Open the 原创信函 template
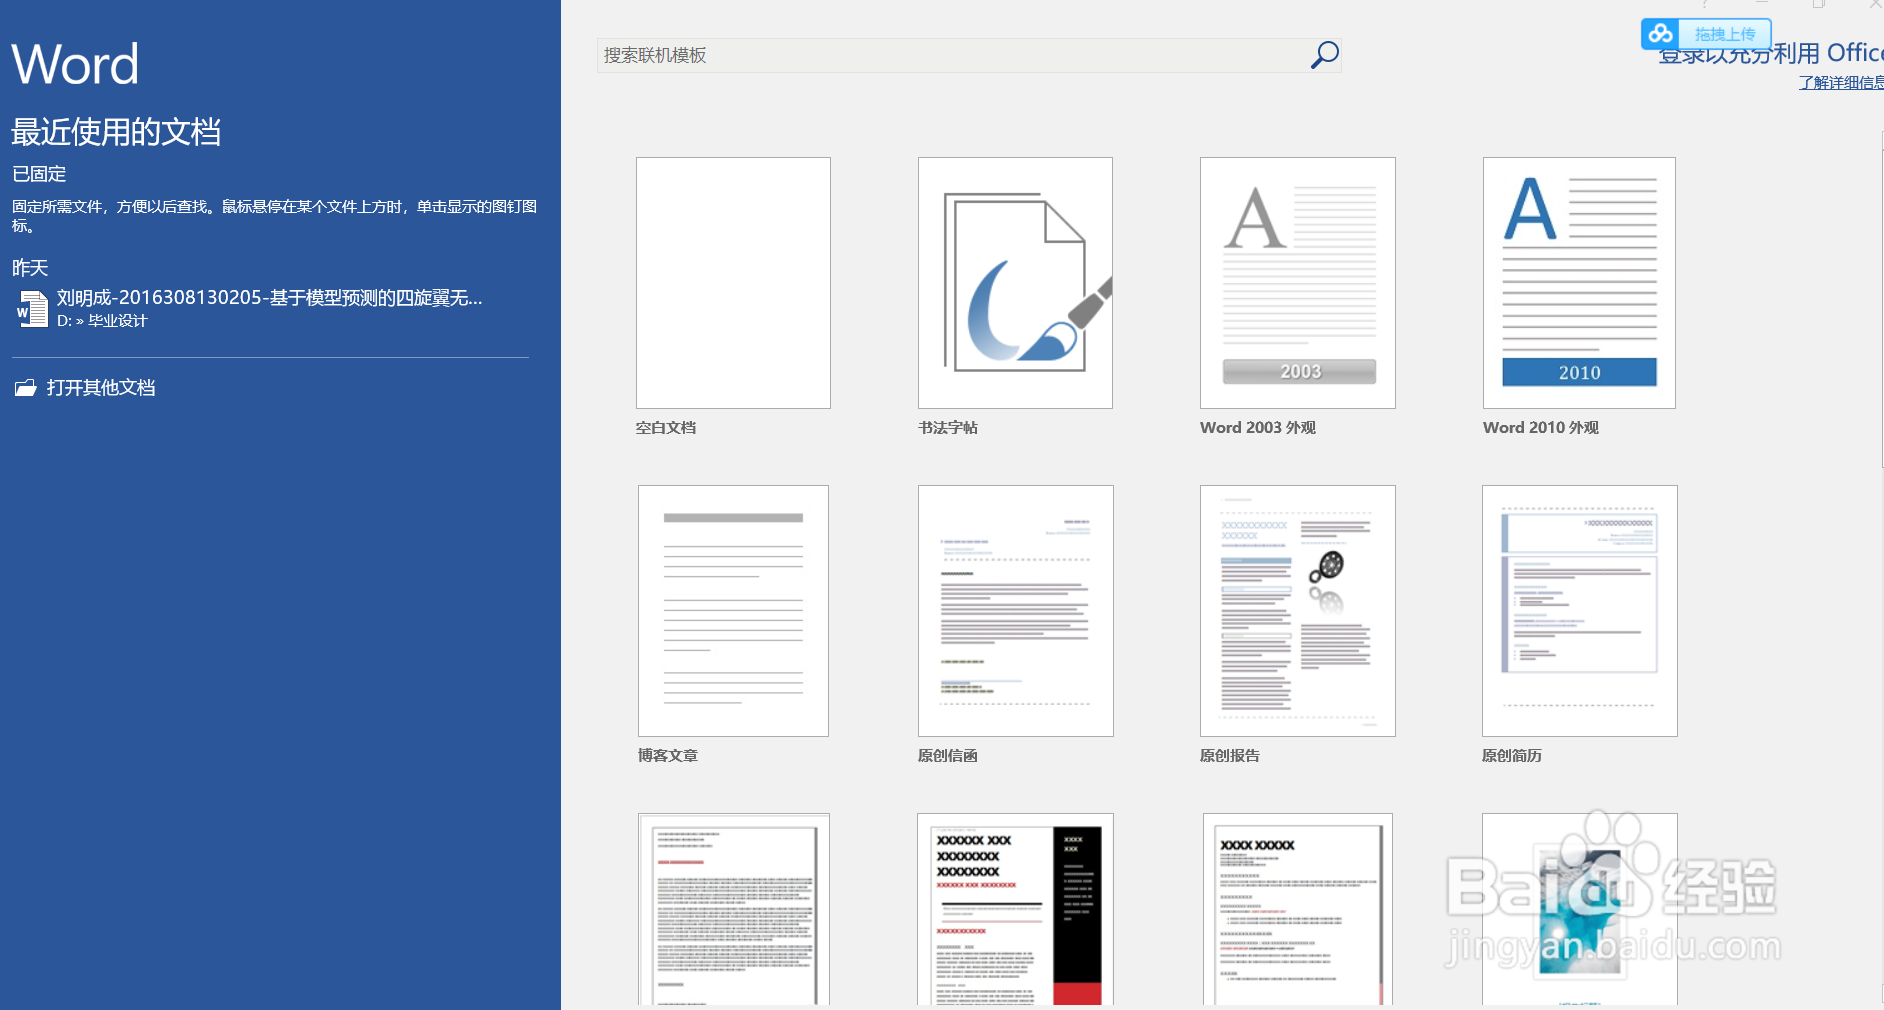 [x=1015, y=611]
